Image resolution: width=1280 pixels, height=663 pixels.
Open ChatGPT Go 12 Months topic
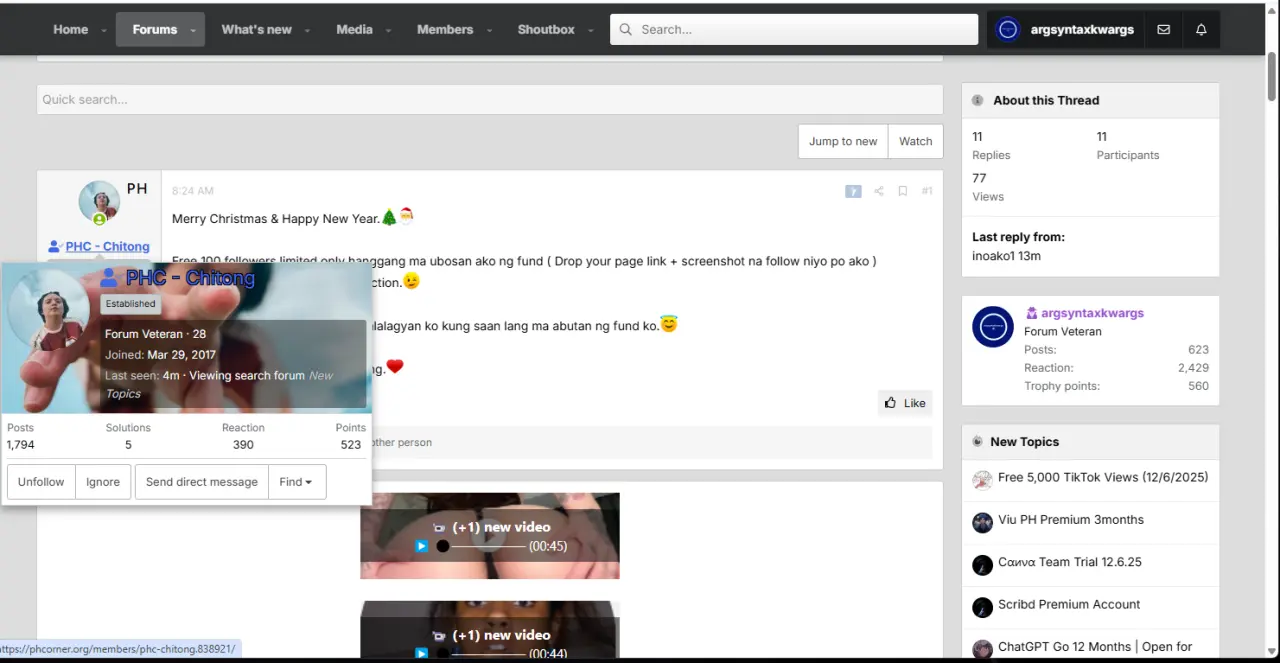pos(1095,647)
